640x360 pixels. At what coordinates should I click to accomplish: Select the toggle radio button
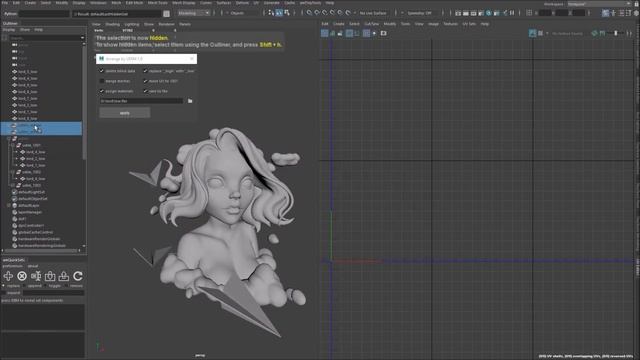[x=45, y=286]
